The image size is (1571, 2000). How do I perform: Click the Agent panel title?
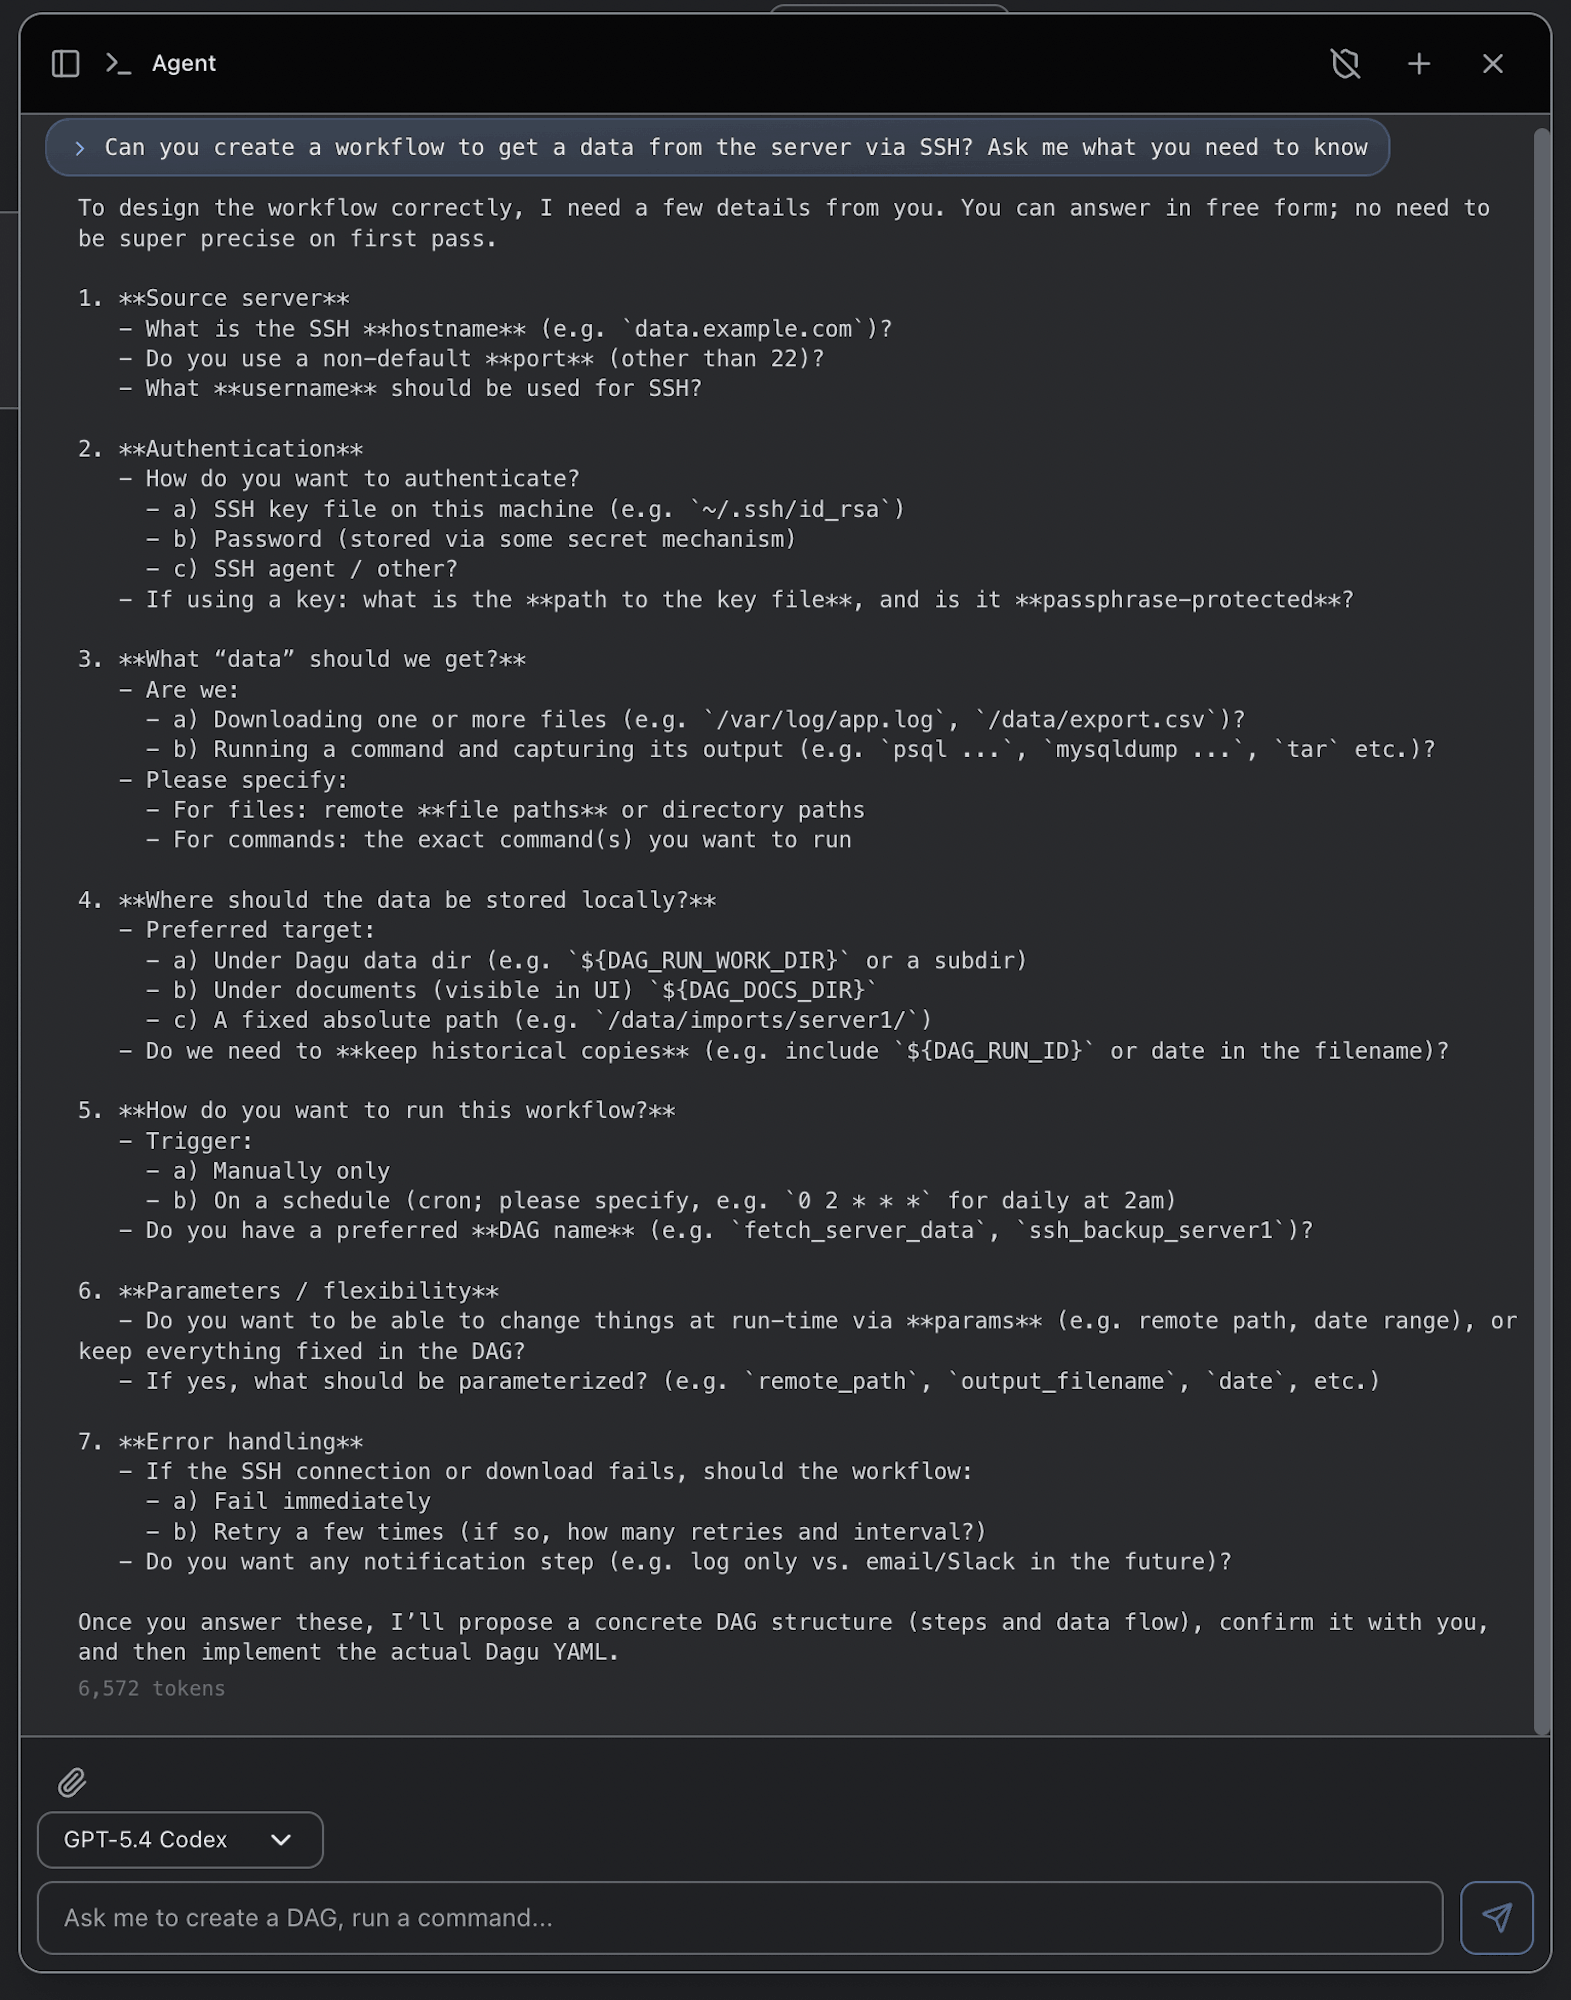[184, 64]
